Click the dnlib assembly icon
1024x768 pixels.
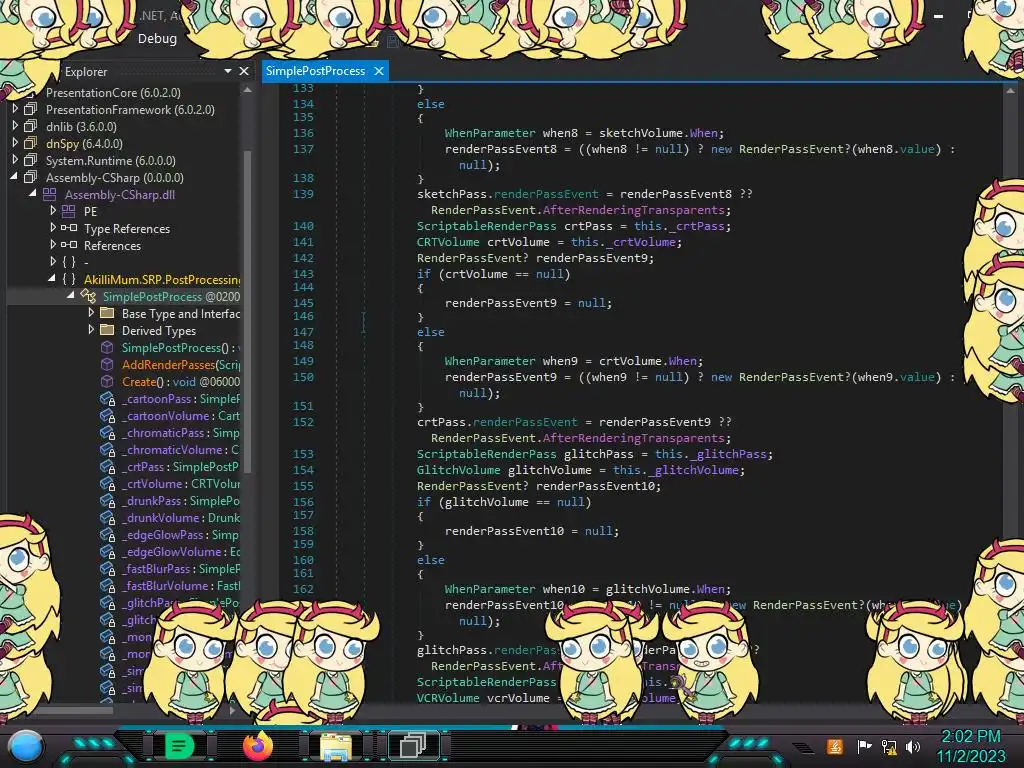pos(31,126)
